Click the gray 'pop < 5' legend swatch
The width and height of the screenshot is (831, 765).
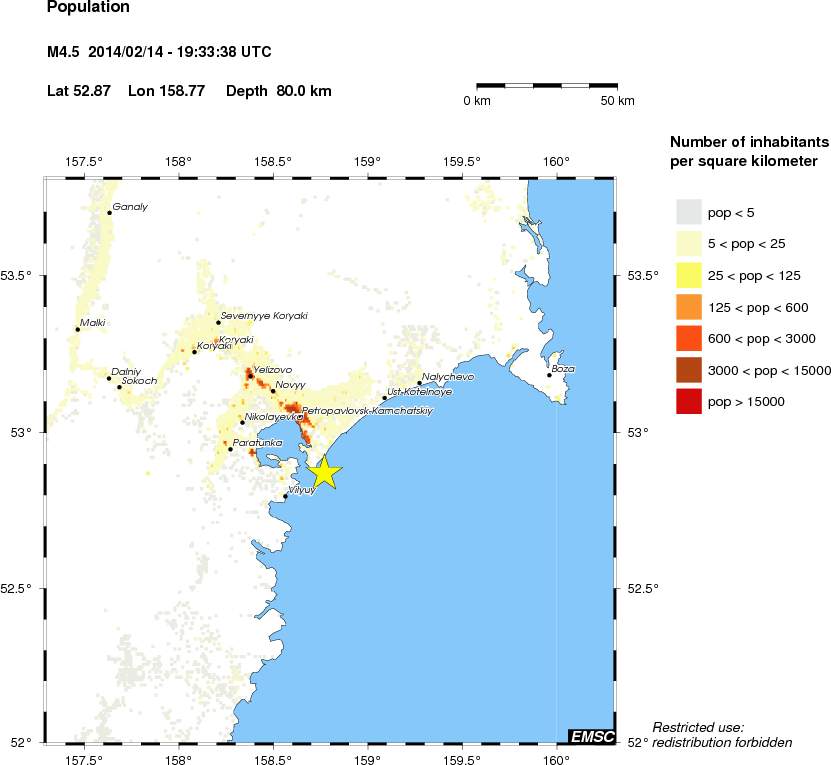688,213
